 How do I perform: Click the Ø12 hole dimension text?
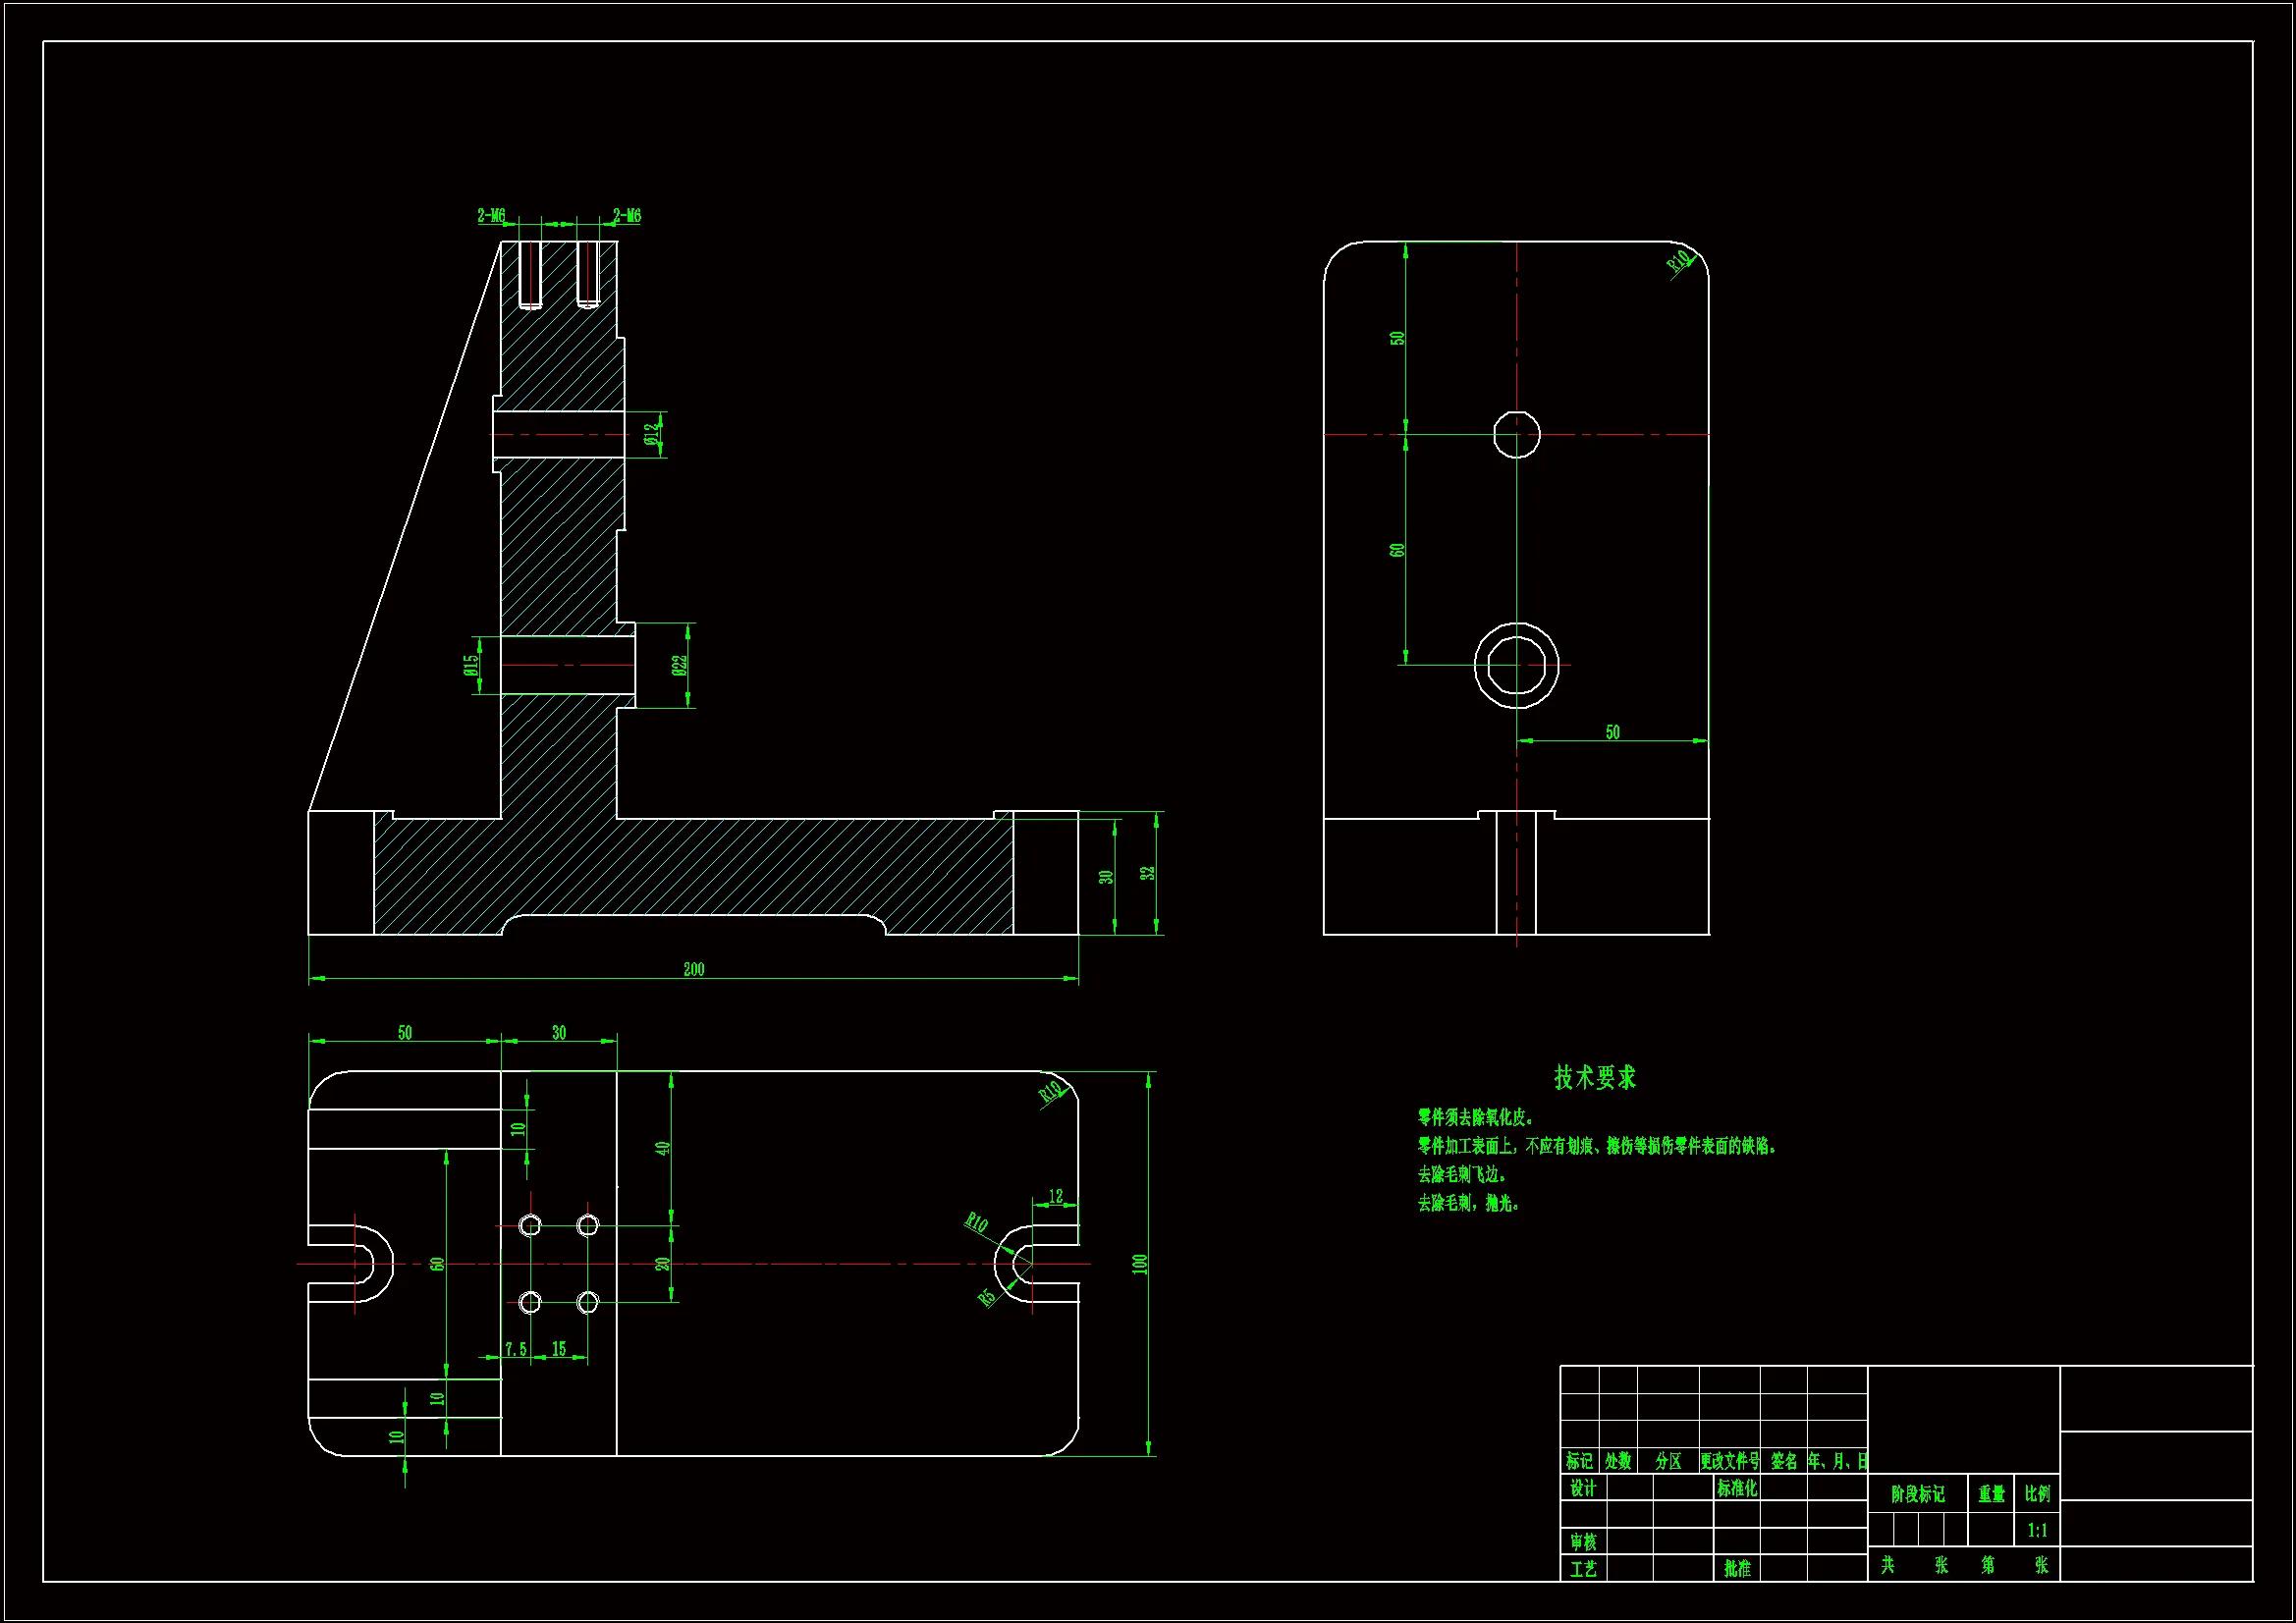pos(652,434)
